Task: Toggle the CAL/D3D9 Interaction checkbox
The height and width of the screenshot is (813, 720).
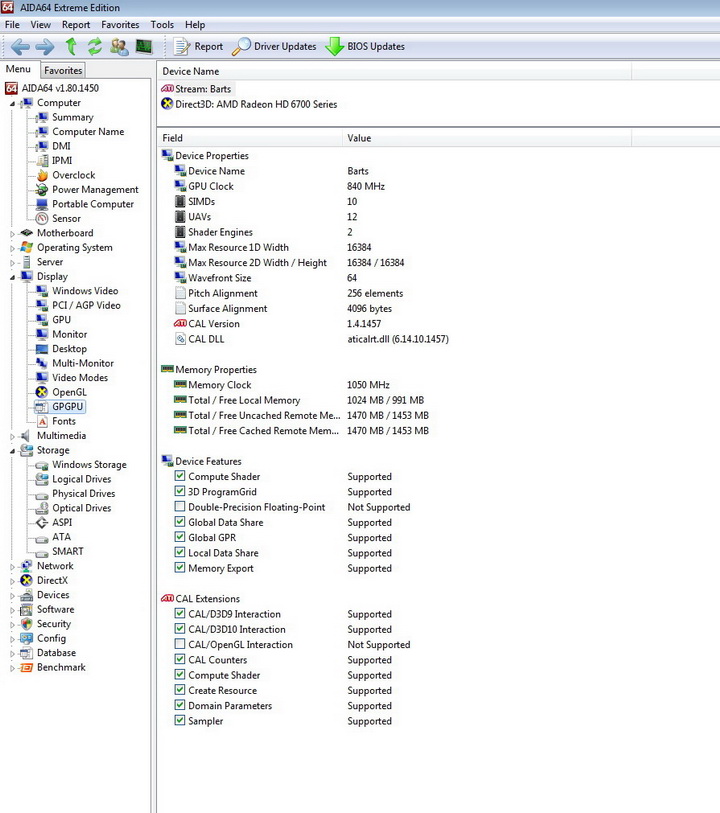Action: pyautogui.click(x=180, y=613)
